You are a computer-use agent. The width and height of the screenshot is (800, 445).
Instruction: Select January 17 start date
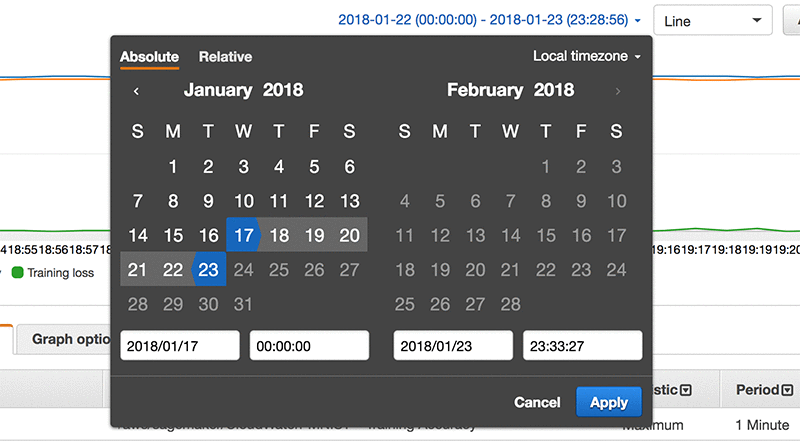click(x=243, y=235)
